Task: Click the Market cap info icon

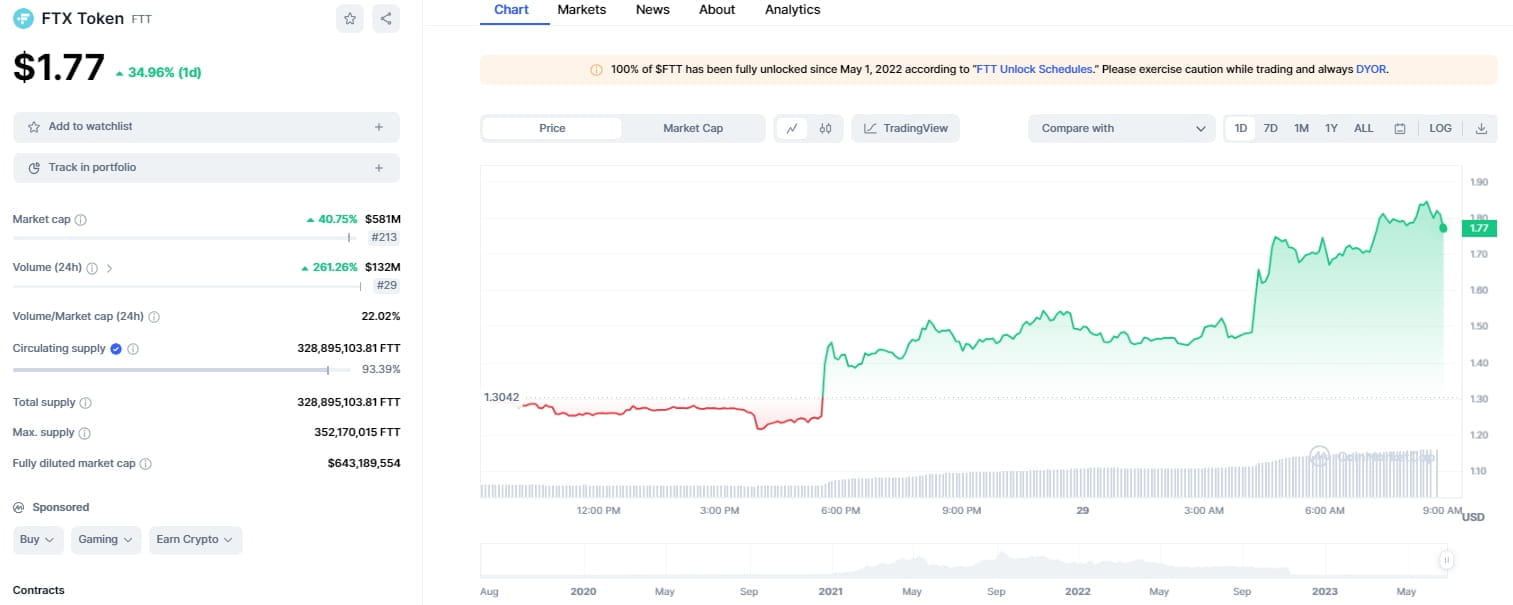Action: pyautogui.click(x=82, y=219)
